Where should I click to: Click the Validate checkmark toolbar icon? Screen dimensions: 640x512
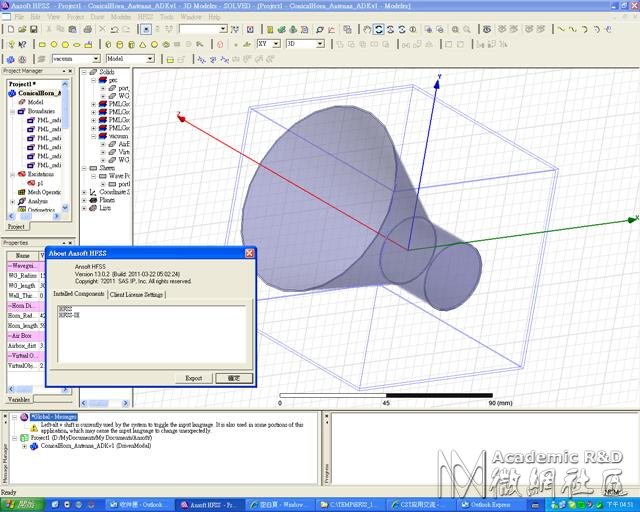tap(281, 29)
